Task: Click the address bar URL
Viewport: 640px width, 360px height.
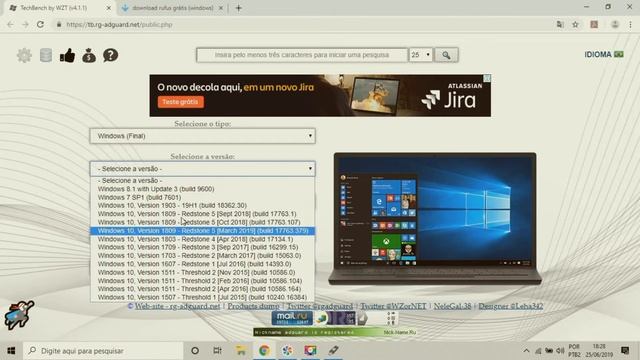Action: coord(119,24)
